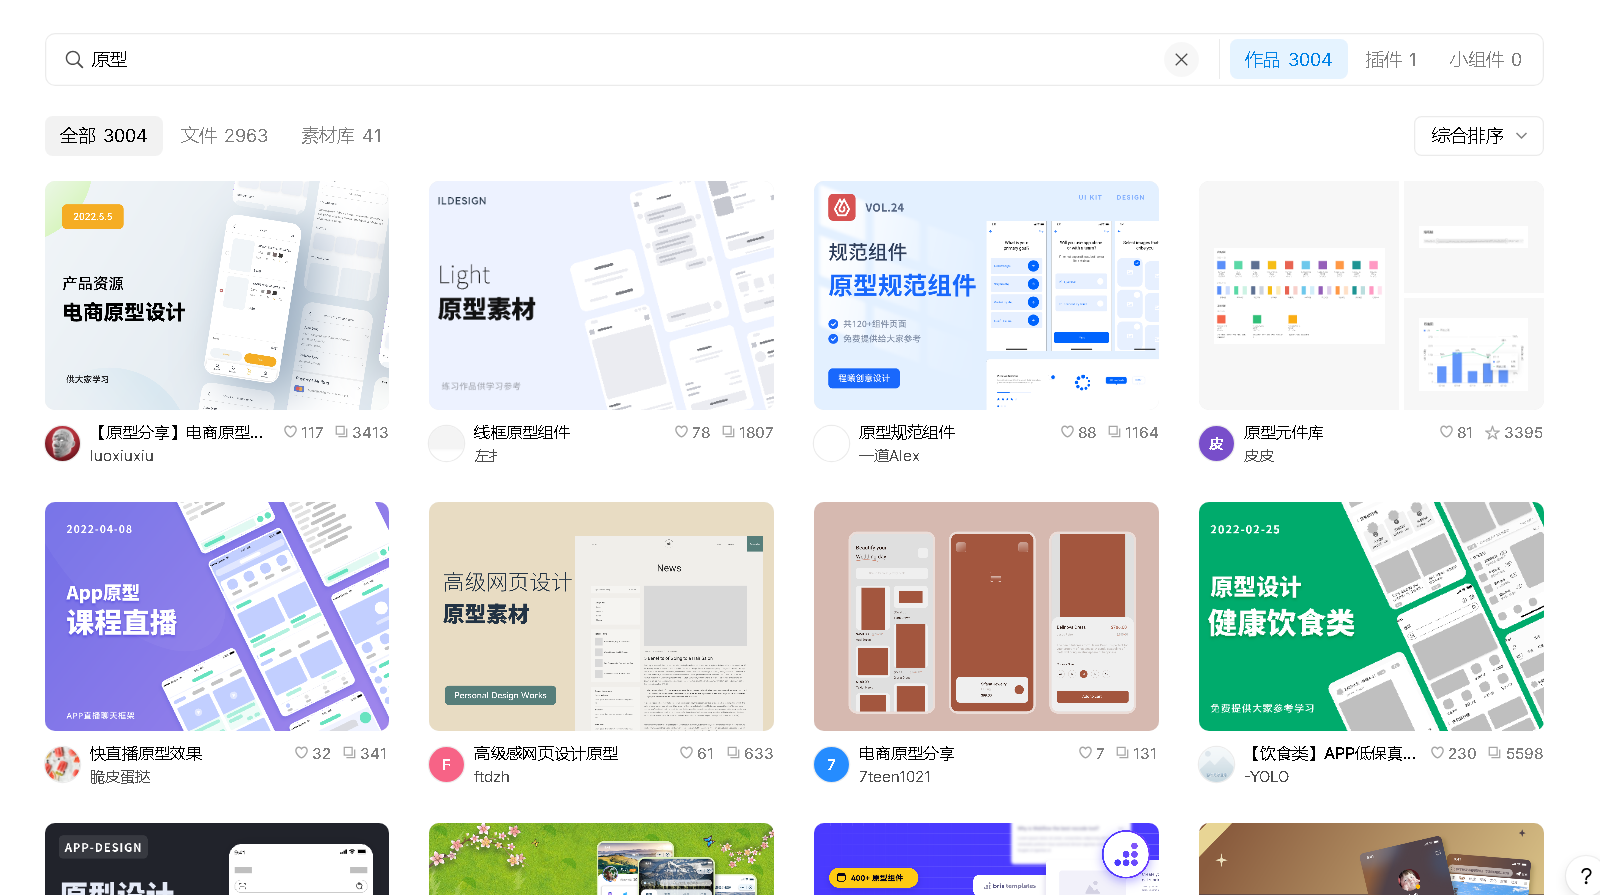This screenshot has height=895, width=1600.
Task: Click the star icon beside 3395
Action: (x=1492, y=432)
